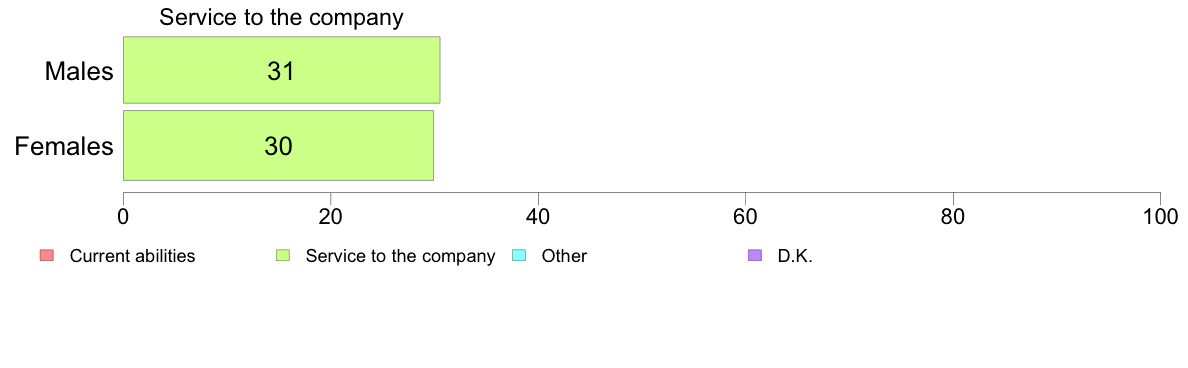Select the purple D.K. legend swatch

click(755, 256)
